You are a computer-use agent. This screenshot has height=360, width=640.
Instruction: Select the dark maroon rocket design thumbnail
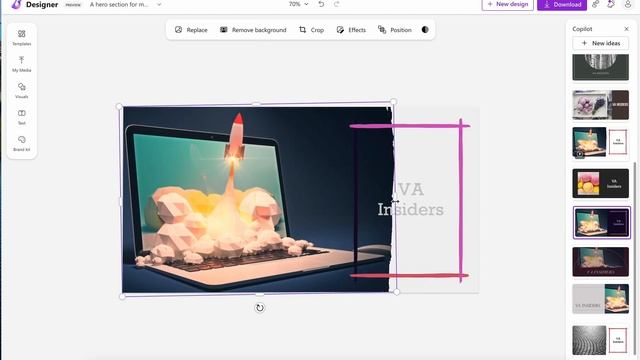(600, 262)
